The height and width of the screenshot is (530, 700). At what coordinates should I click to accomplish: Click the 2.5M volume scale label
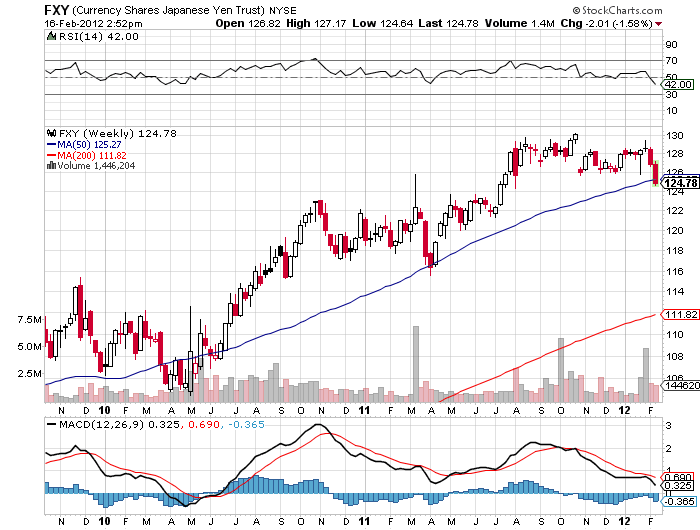pyautogui.click(x=29, y=373)
